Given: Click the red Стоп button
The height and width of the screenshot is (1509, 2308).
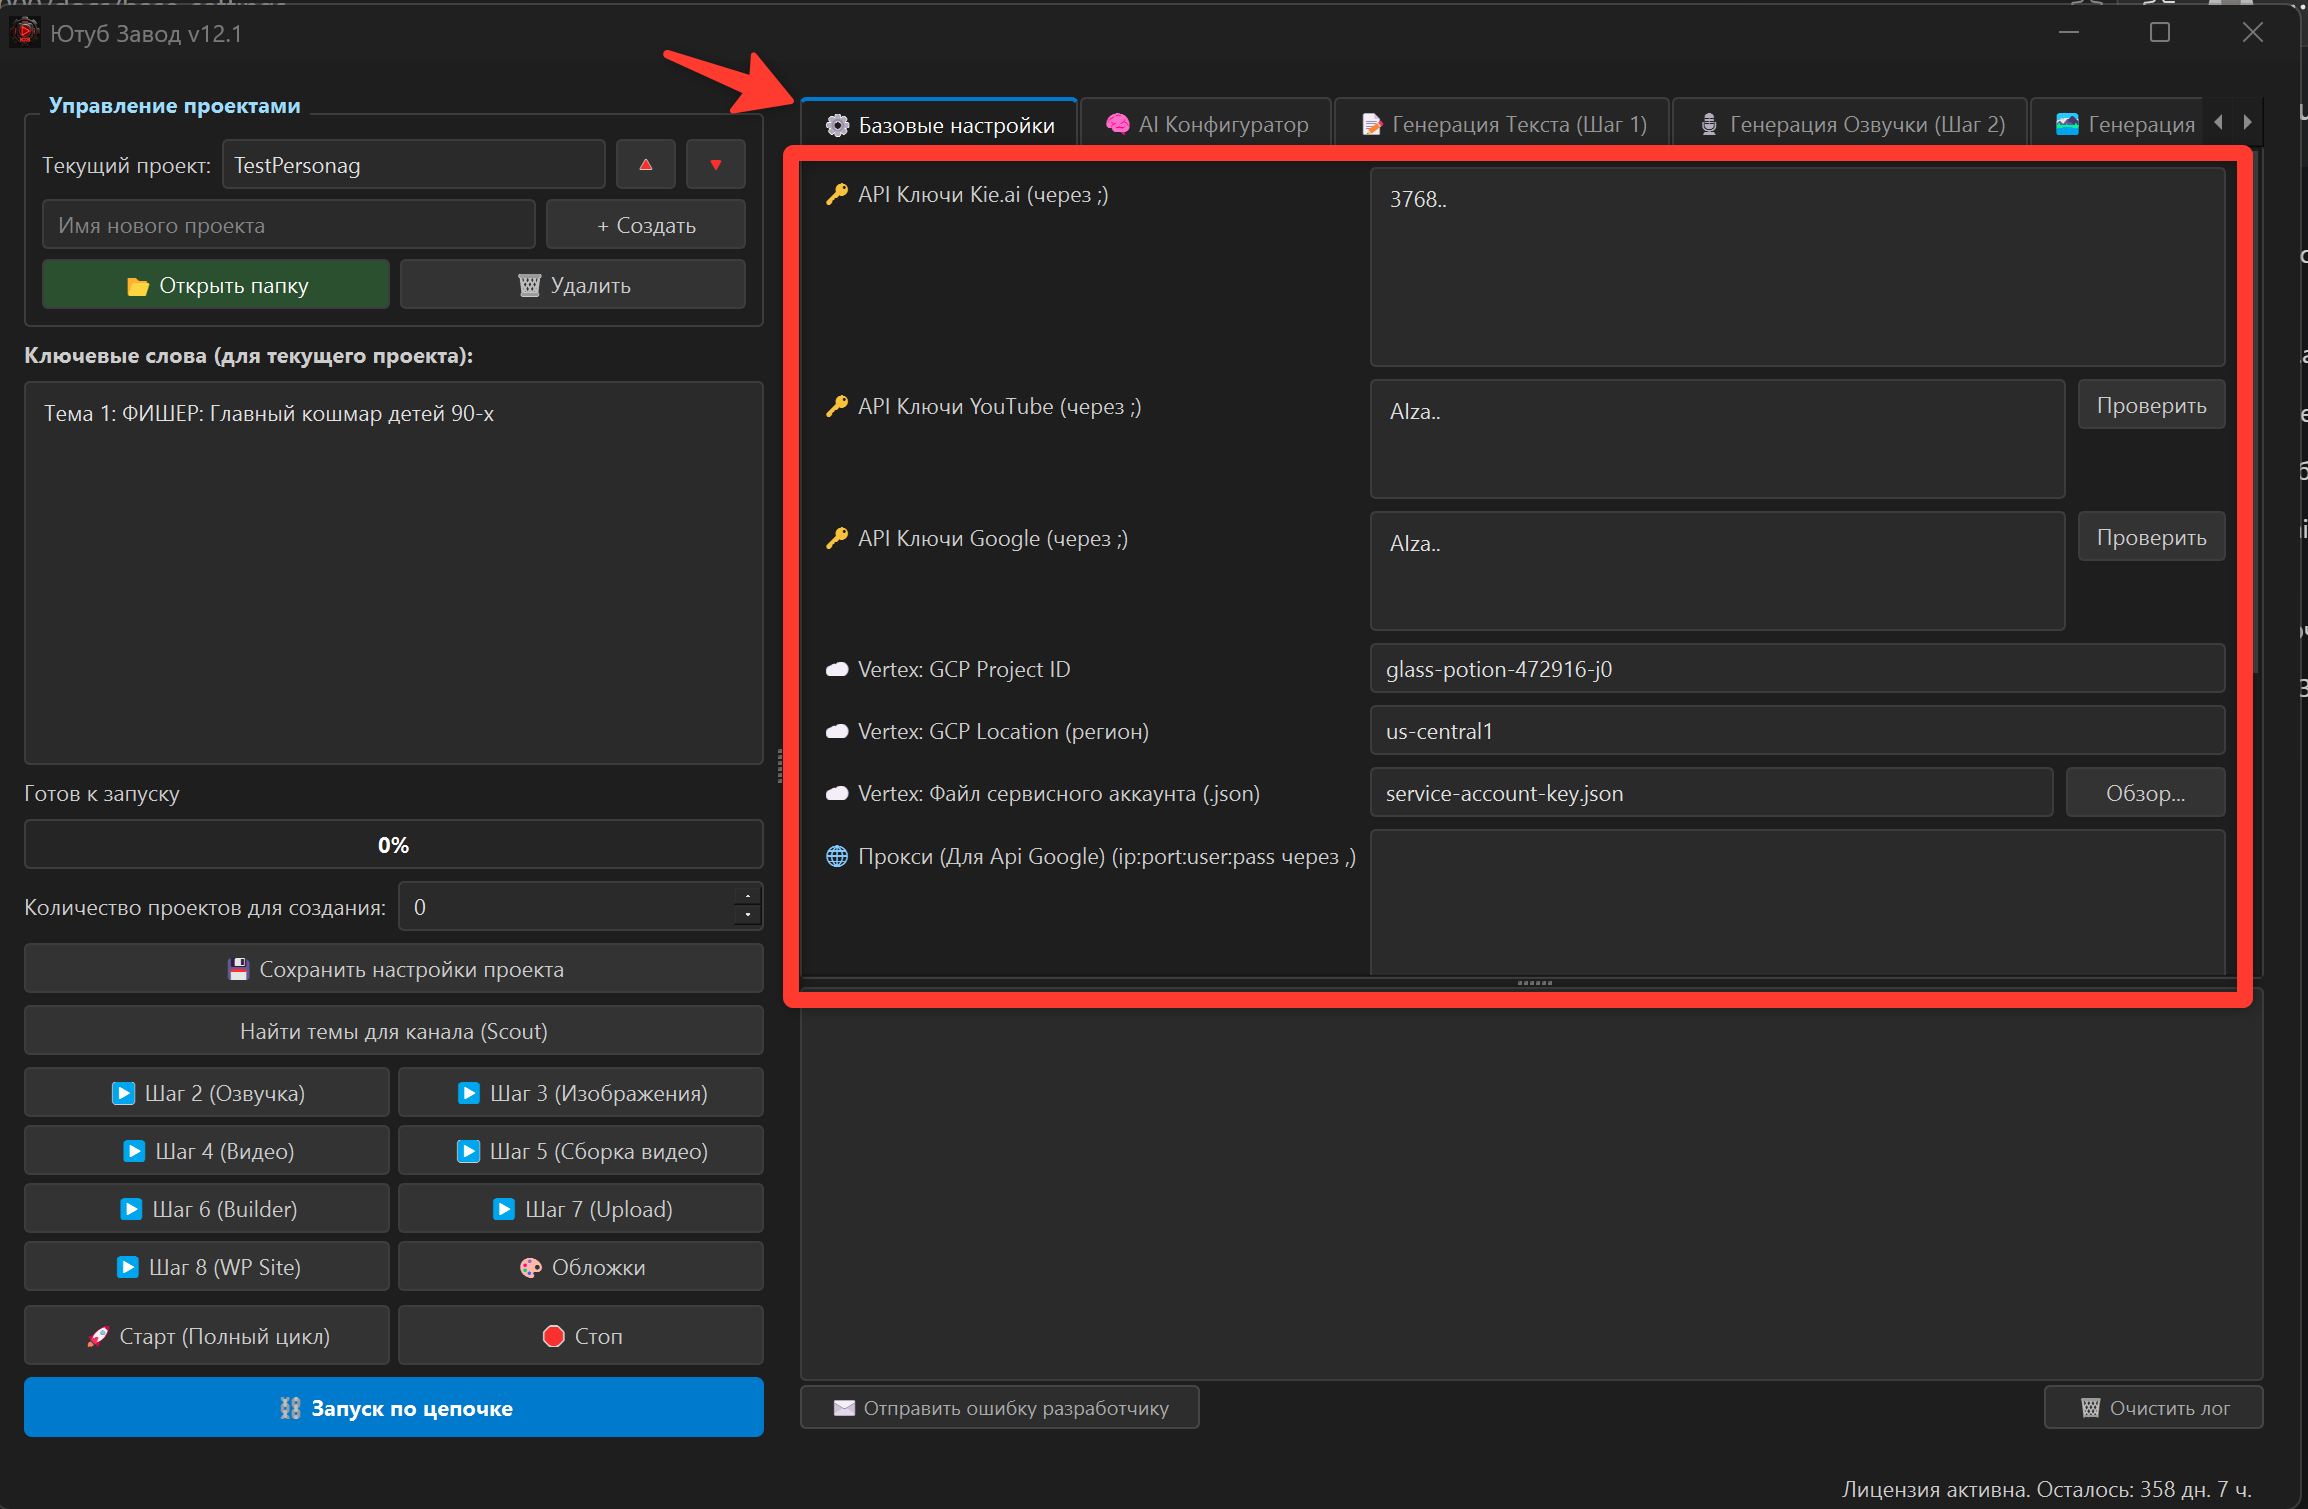Looking at the screenshot, I should pyautogui.click(x=581, y=1336).
